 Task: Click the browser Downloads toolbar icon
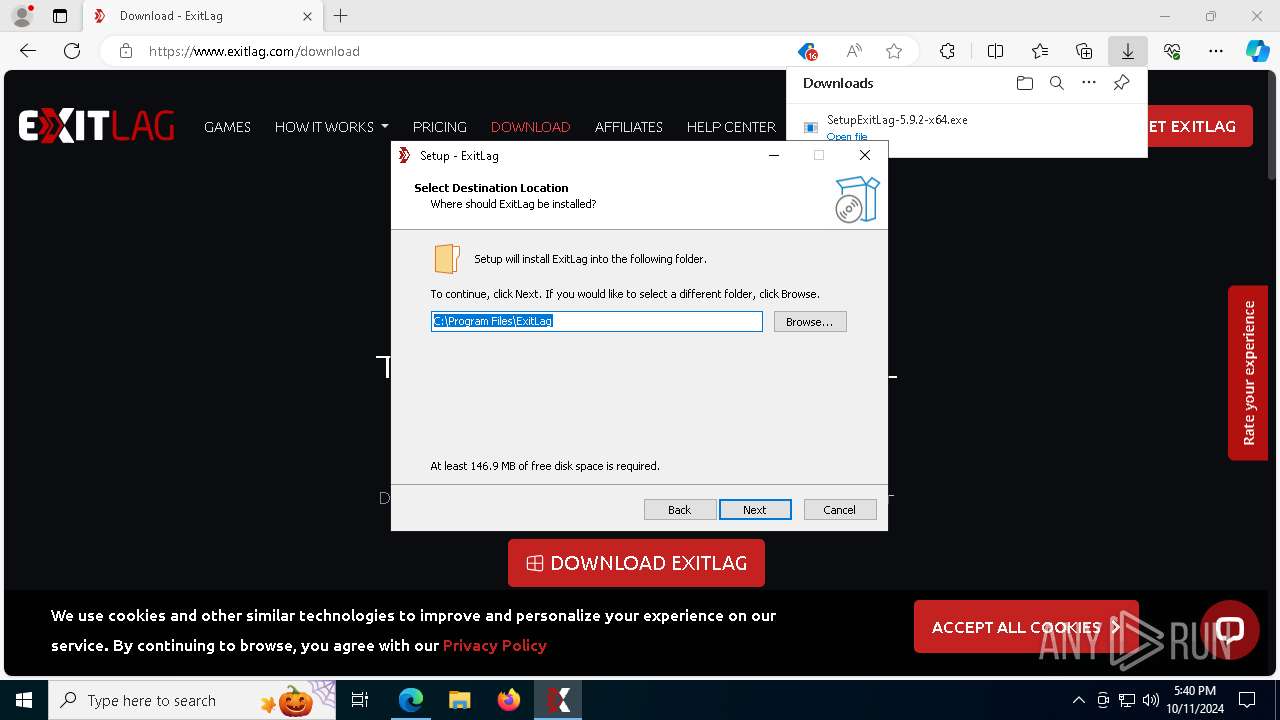tap(1127, 51)
